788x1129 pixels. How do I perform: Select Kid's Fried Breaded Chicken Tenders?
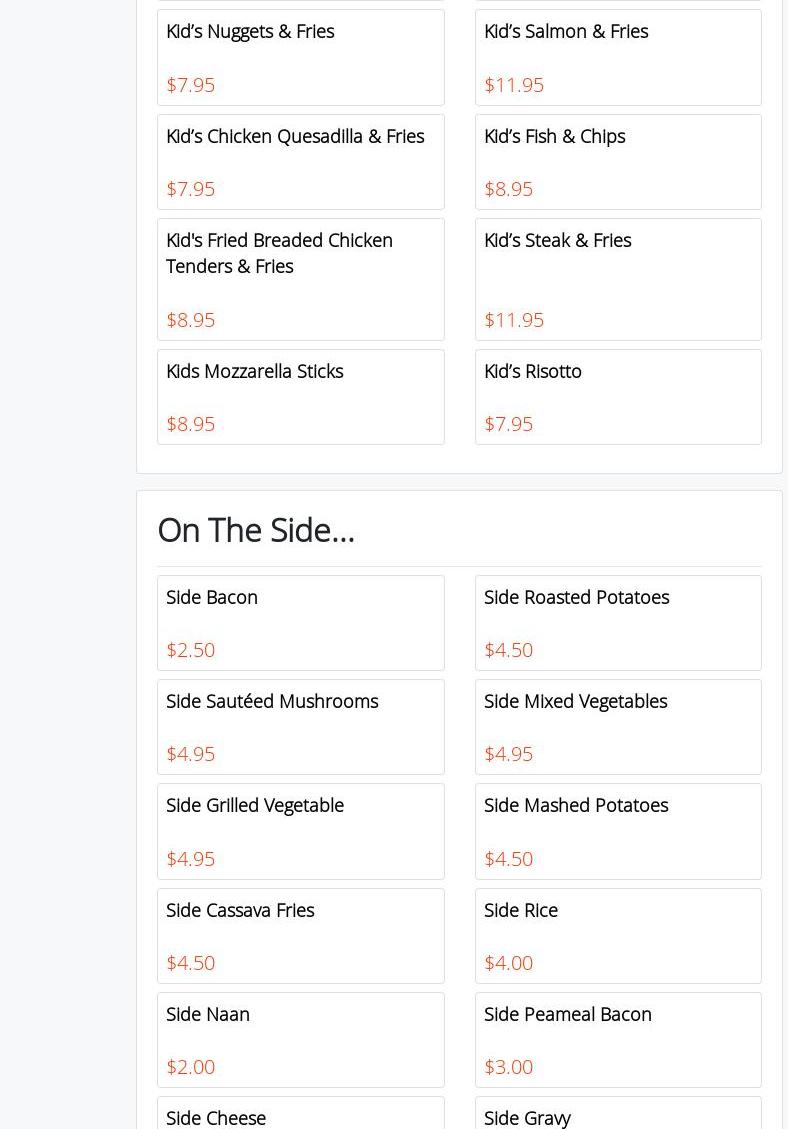pos(300,279)
